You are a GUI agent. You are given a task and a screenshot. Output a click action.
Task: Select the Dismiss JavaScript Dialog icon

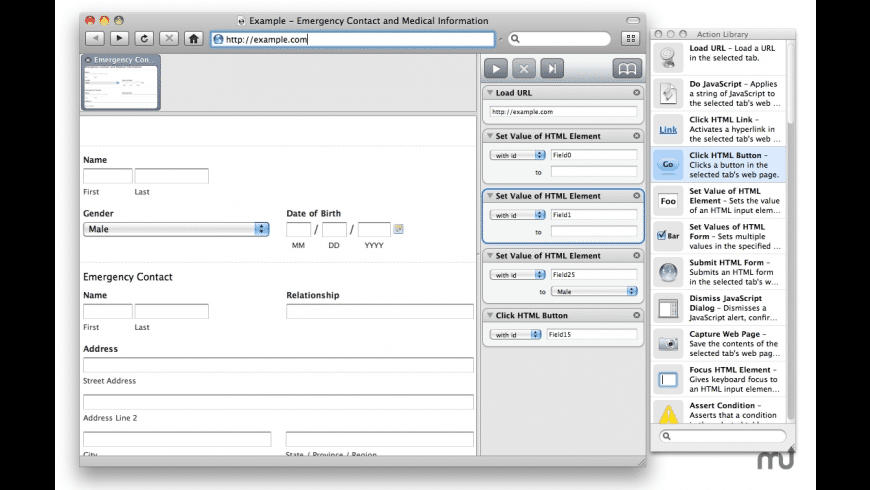click(668, 308)
